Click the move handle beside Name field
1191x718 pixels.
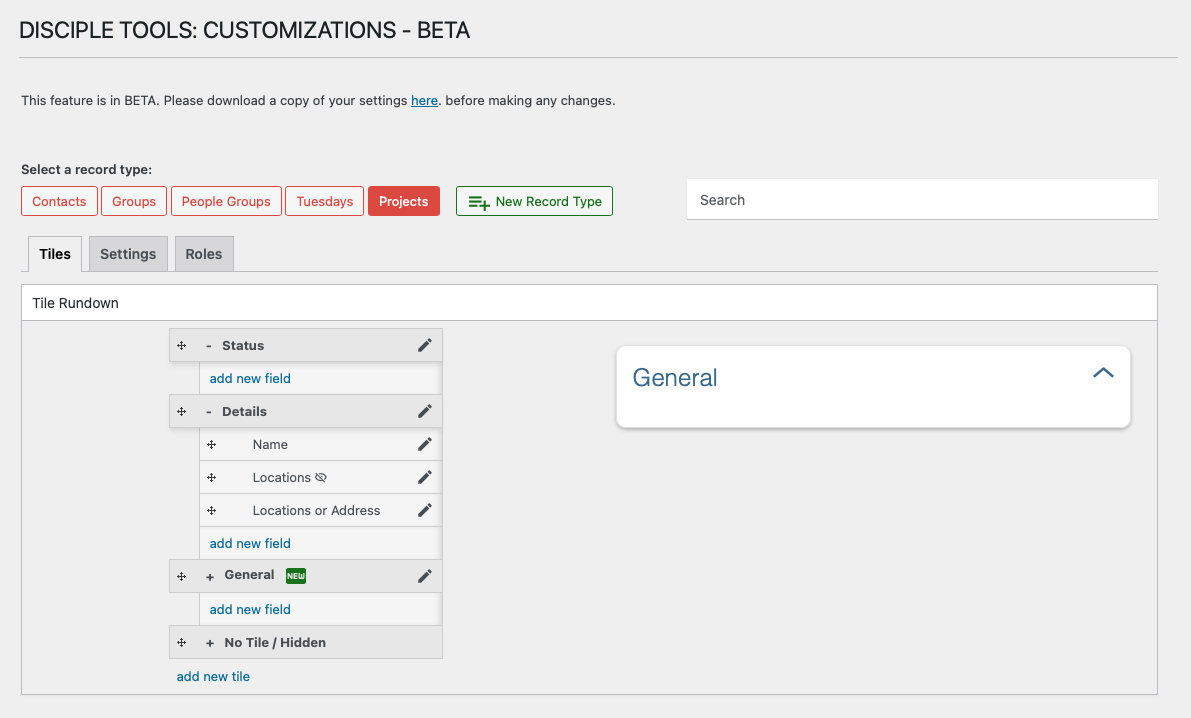212,444
